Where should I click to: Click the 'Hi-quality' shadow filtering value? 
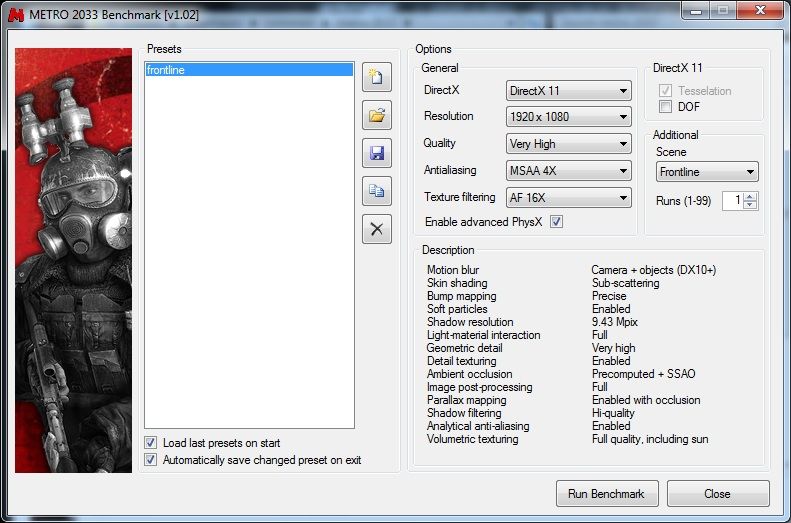pos(613,413)
